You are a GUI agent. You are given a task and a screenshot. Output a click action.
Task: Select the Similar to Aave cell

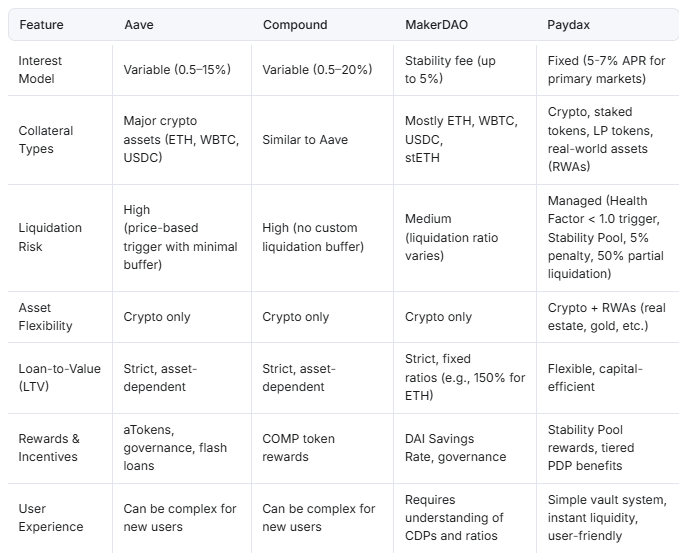[305, 139]
